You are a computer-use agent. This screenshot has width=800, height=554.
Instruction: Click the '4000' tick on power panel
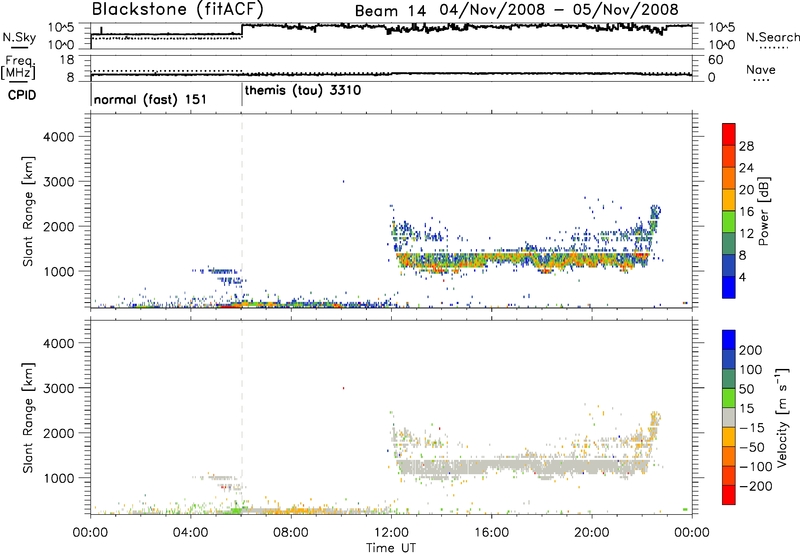tap(59, 137)
